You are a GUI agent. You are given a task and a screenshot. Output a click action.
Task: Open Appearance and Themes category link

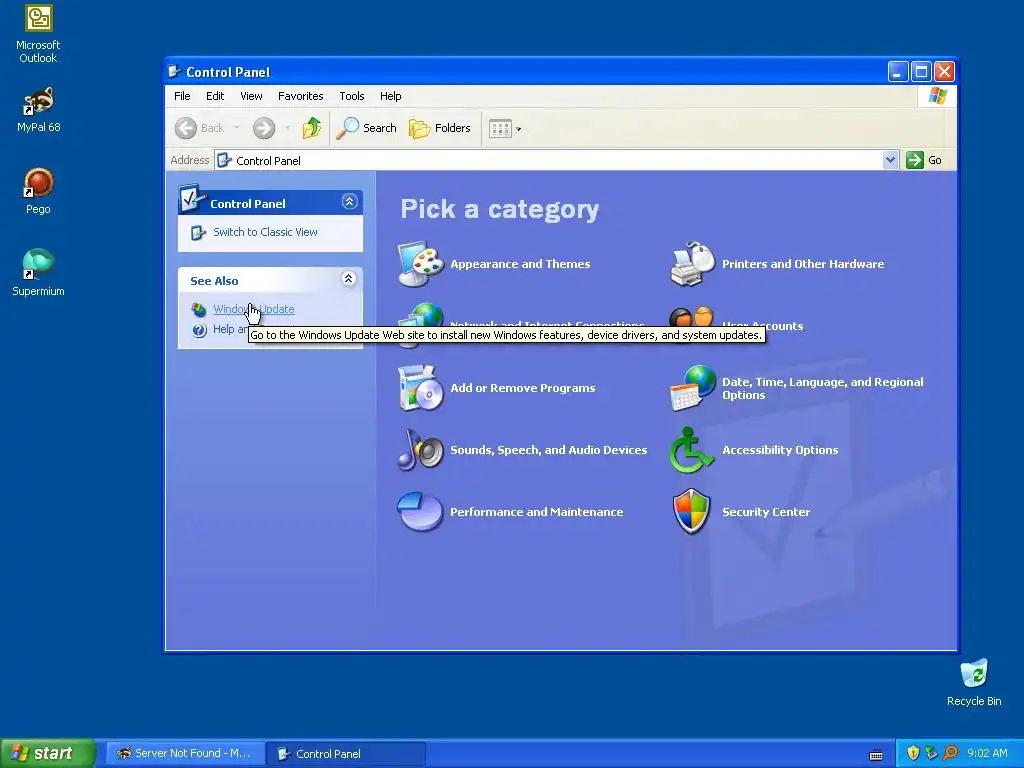pyautogui.click(x=520, y=264)
